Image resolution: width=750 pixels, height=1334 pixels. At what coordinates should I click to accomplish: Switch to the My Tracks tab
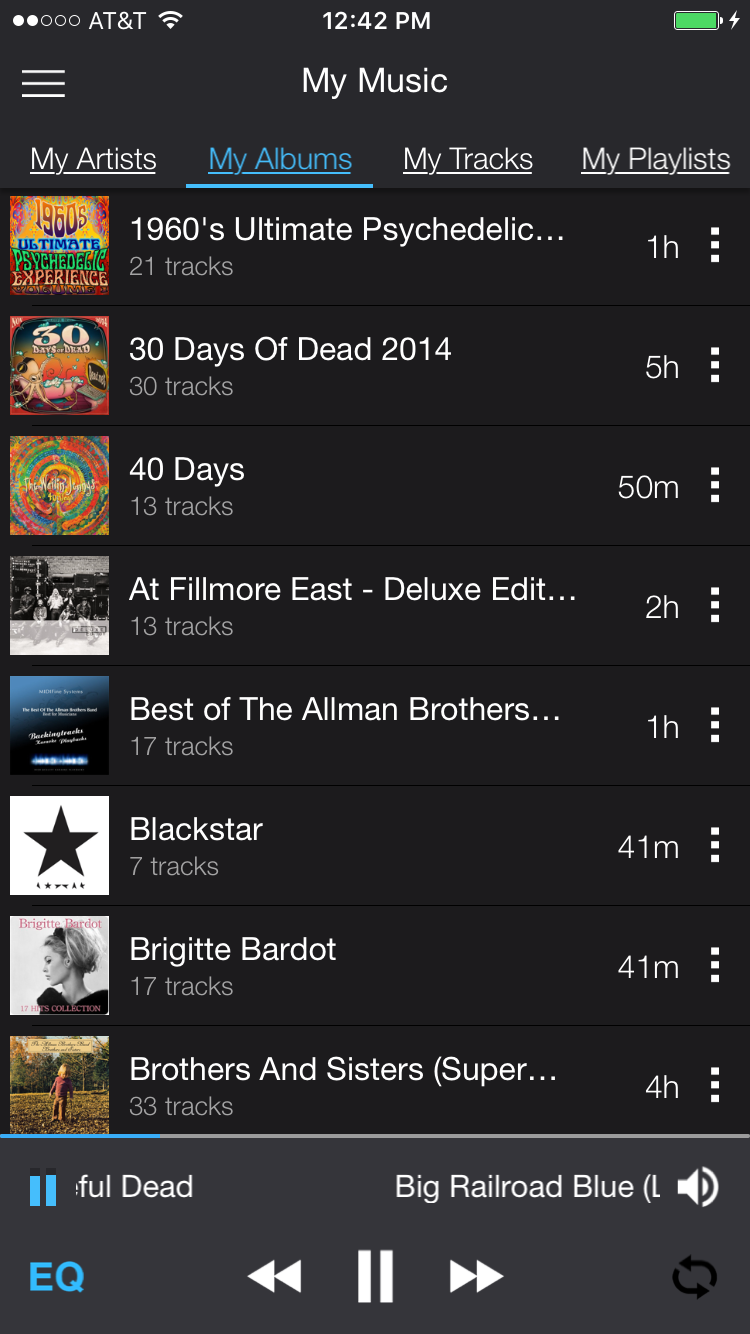[x=468, y=159]
